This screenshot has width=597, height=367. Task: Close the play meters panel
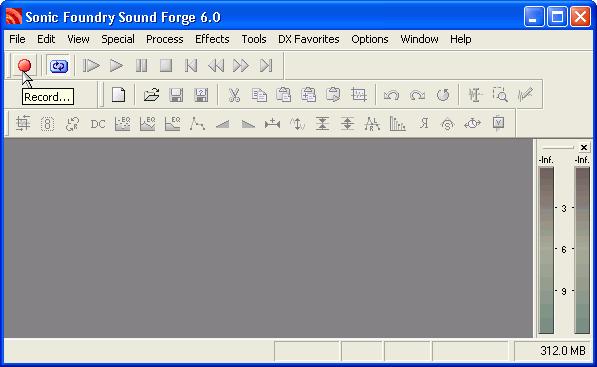584,147
